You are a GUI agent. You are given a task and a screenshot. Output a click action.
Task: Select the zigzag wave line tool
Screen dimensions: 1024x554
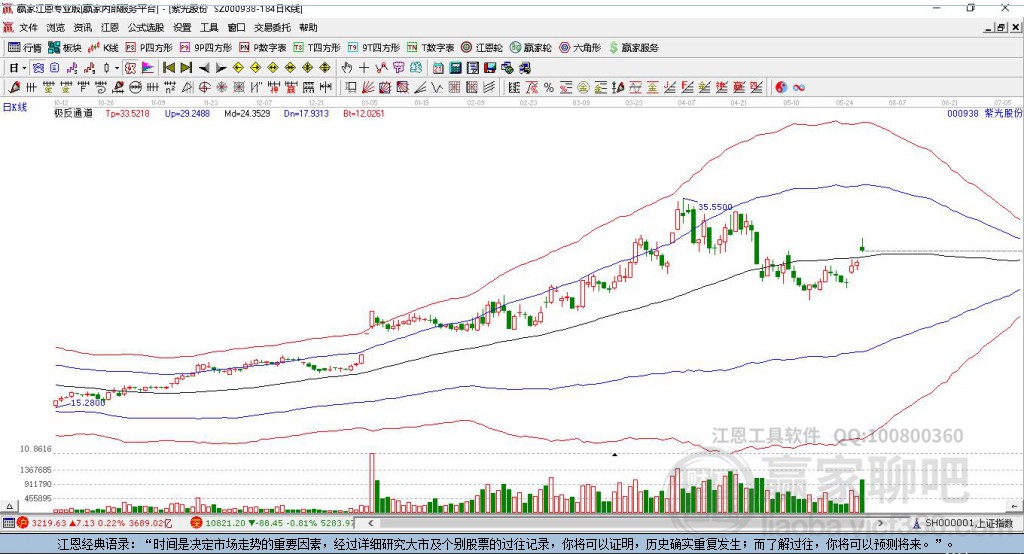436,88
